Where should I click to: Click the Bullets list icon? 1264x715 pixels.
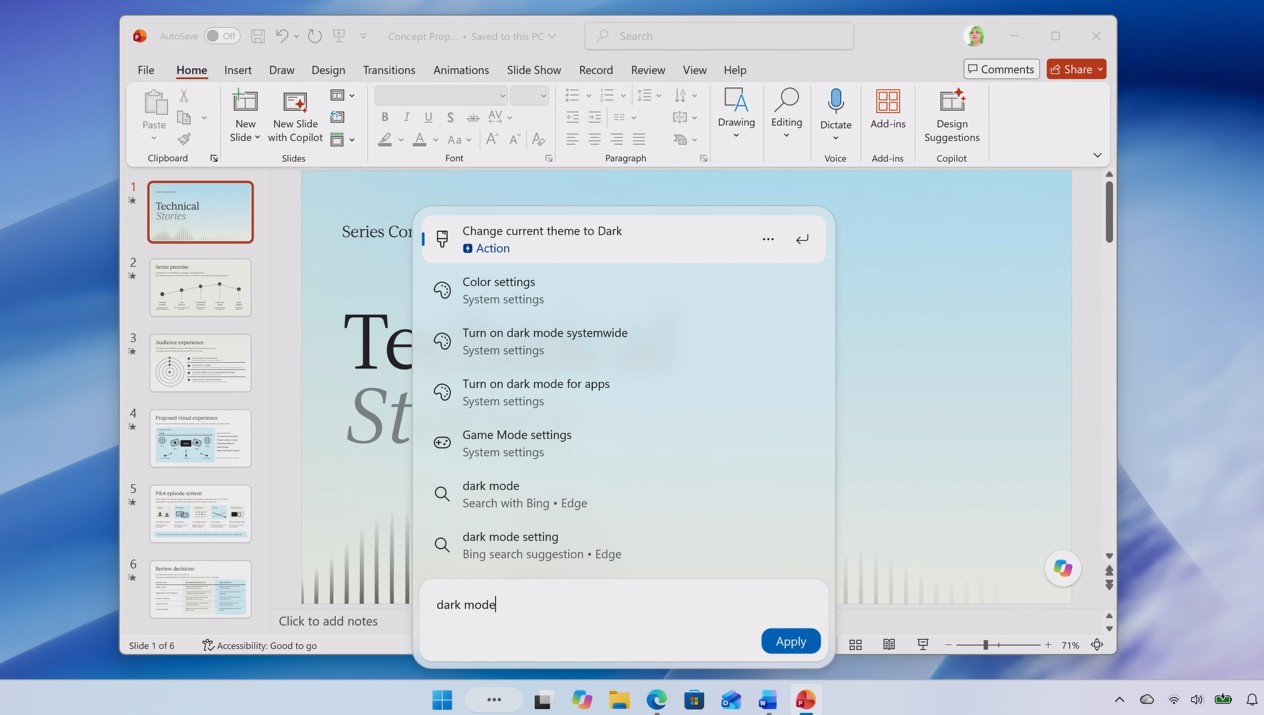(572, 95)
